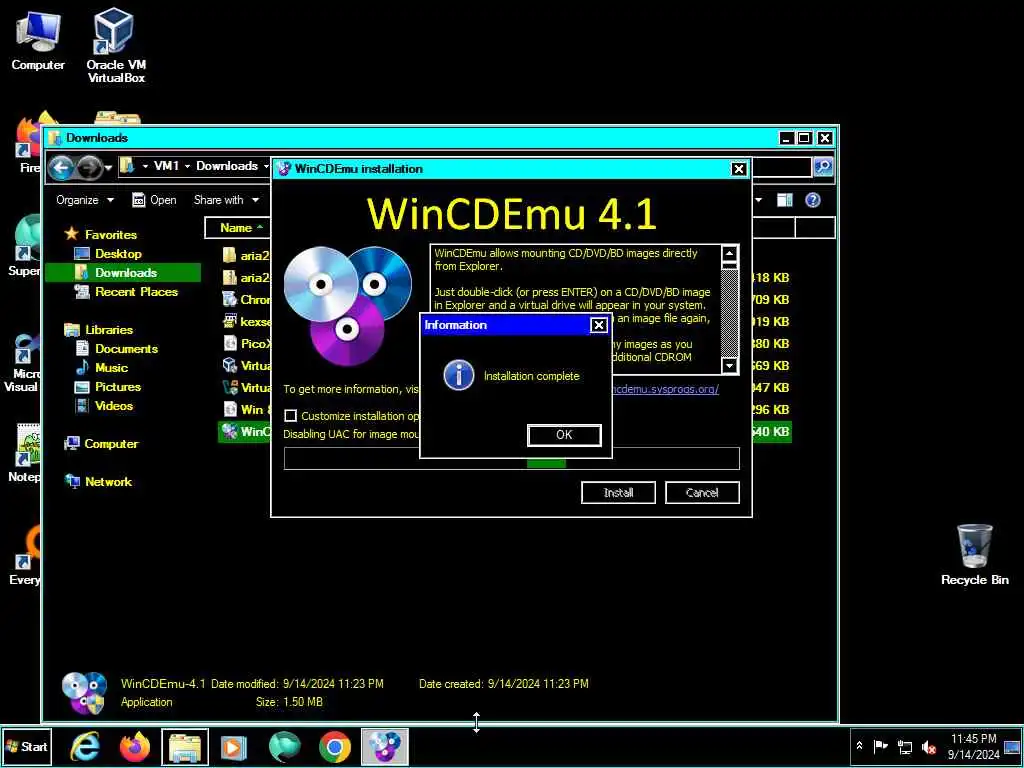The width and height of the screenshot is (1024, 768).
Task: Open the Recycle Bin desktop icon
Action: pyautogui.click(x=974, y=554)
